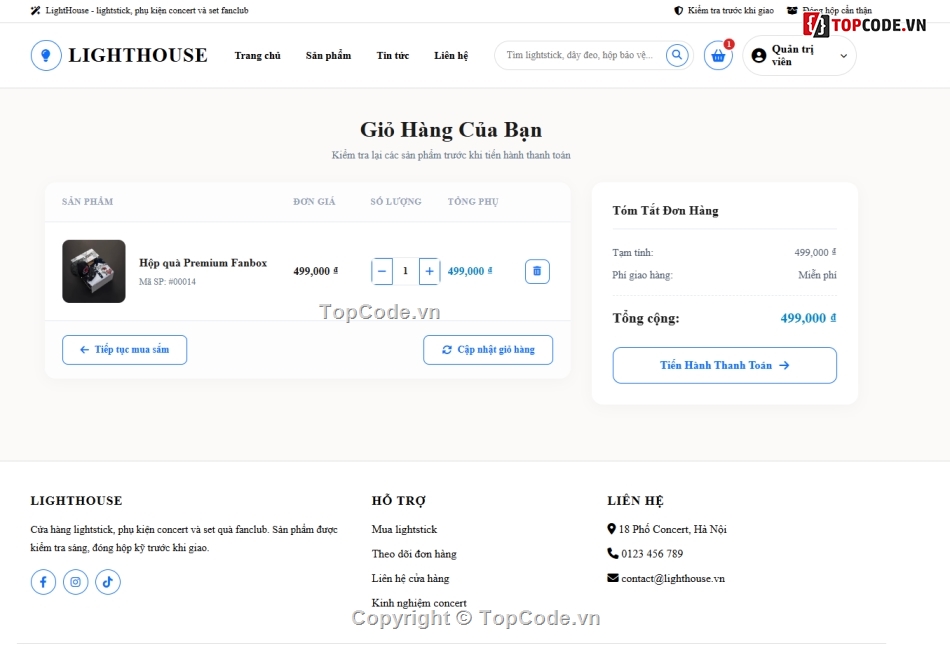Expand the Quản trị viên dropdown

pyautogui.click(x=843, y=56)
